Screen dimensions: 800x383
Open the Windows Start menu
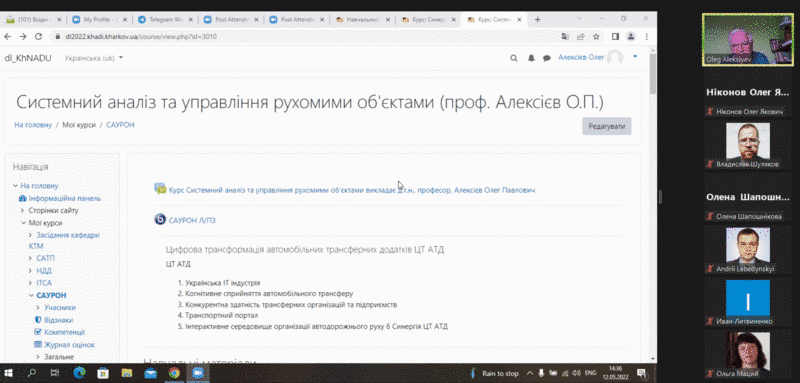coord(9,373)
